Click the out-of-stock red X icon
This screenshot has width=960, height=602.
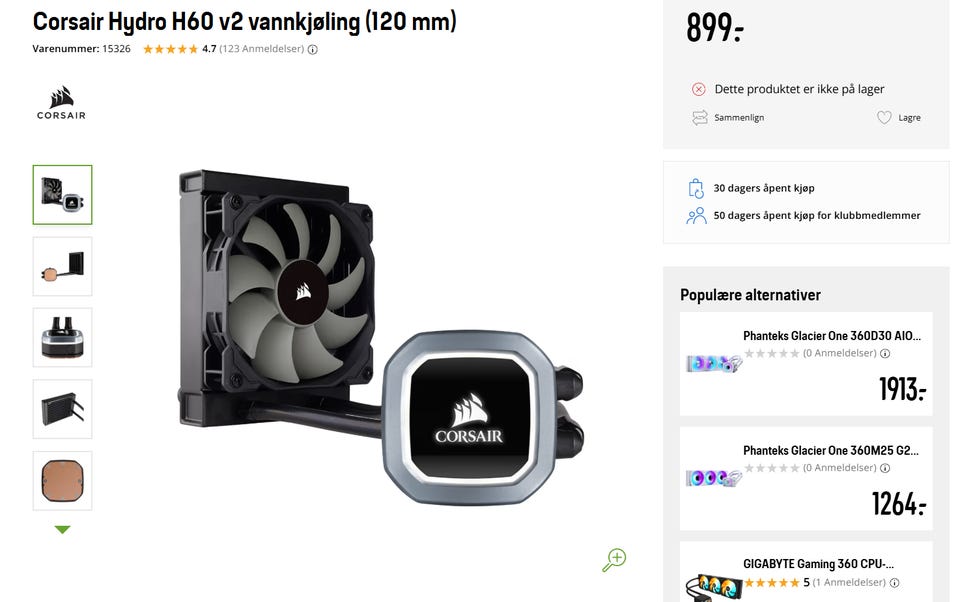click(x=699, y=89)
